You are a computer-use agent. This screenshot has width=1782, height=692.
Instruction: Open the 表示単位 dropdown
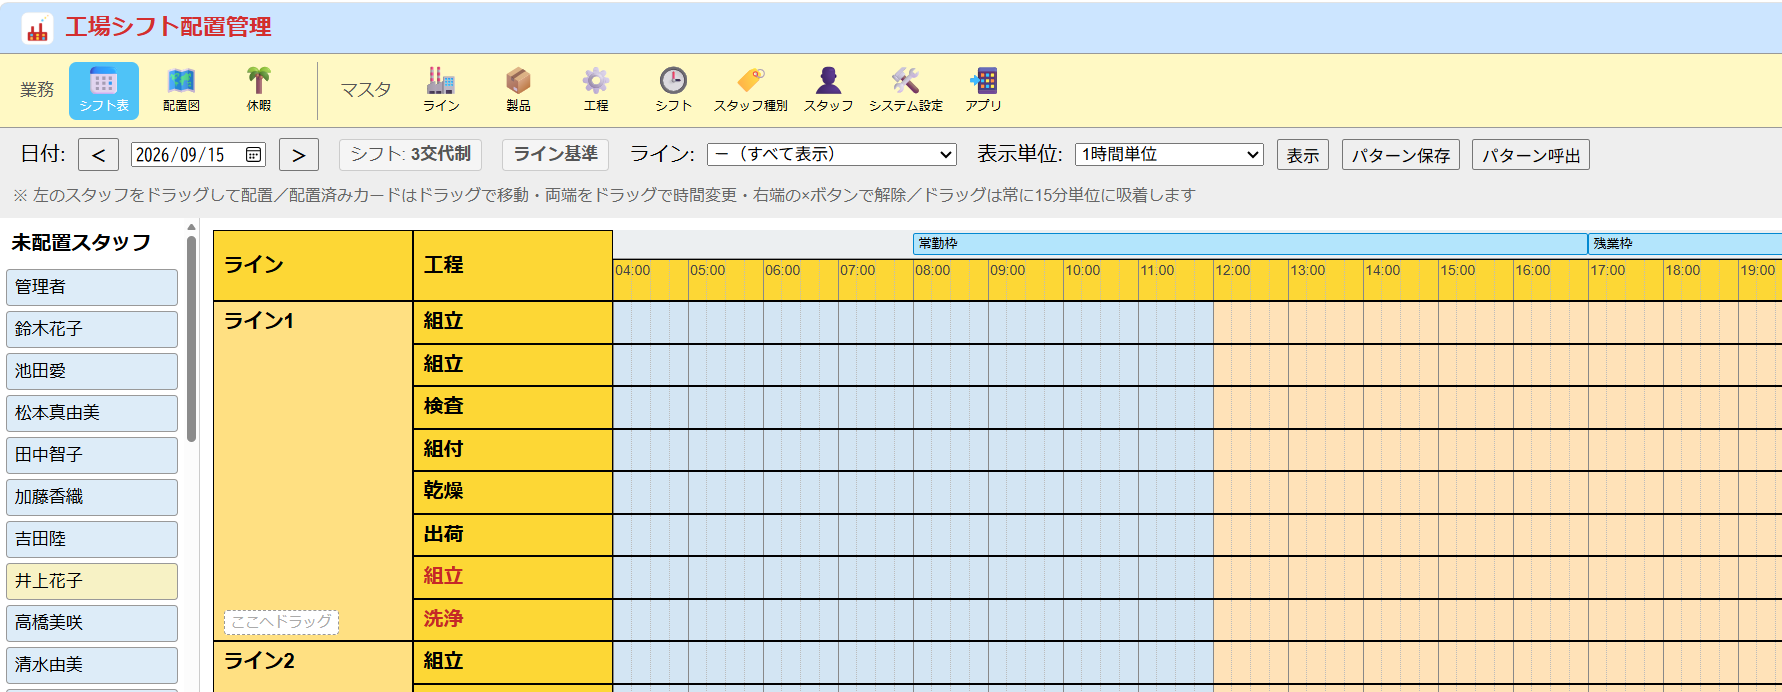[x=1169, y=154]
